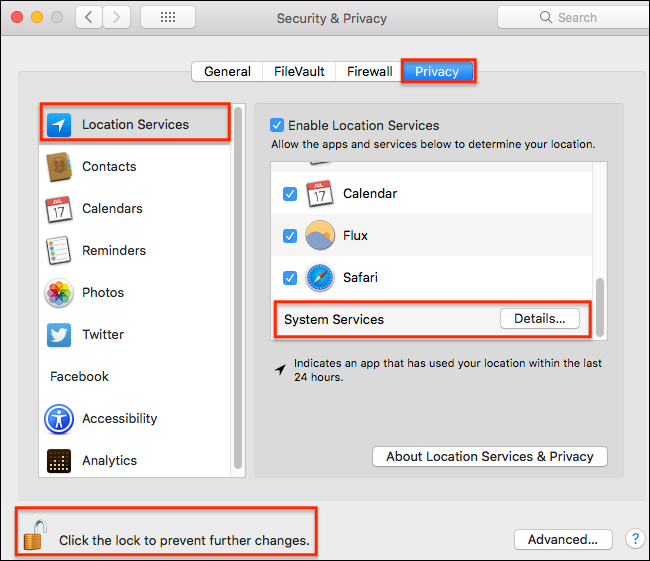Image resolution: width=650 pixels, height=561 pixels.
Task: Select the Twitter bird icon
Action: 59,335
